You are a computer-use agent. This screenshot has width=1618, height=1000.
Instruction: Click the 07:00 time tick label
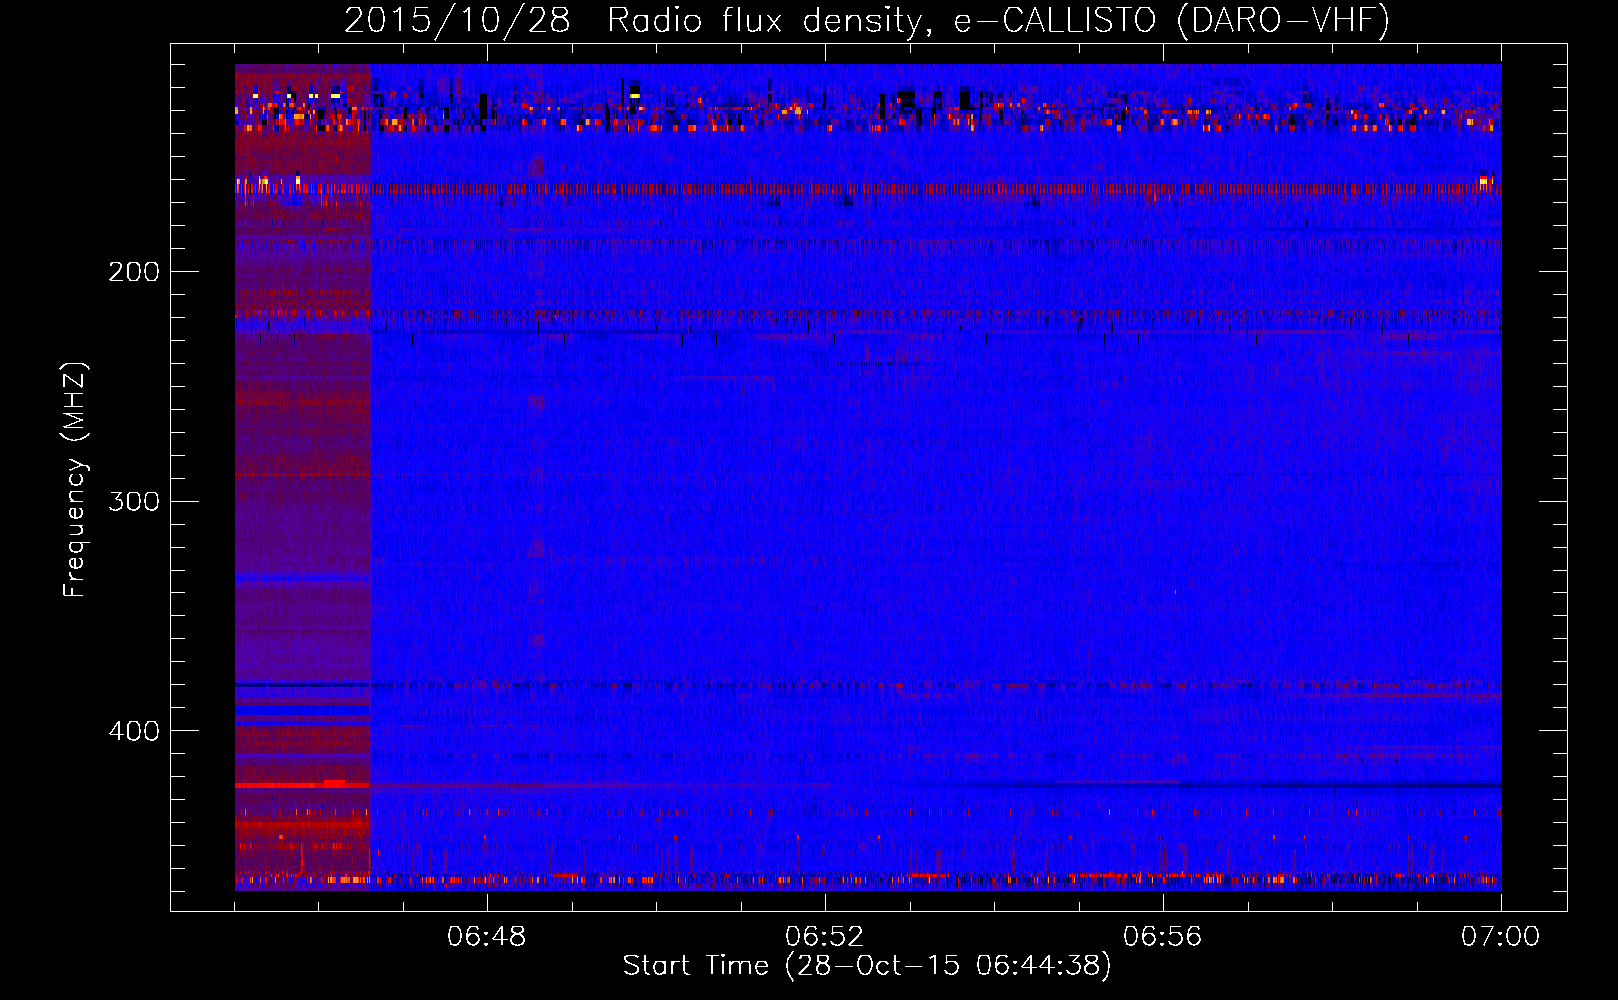point(1501,937)
